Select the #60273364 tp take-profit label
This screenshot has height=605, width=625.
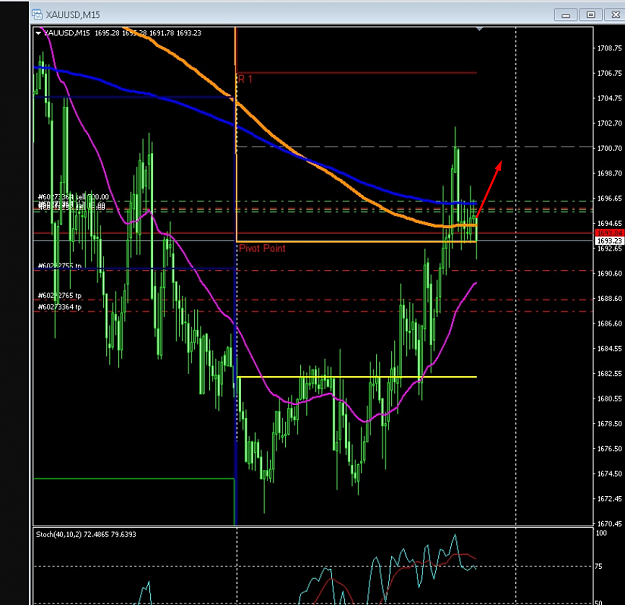60,306
